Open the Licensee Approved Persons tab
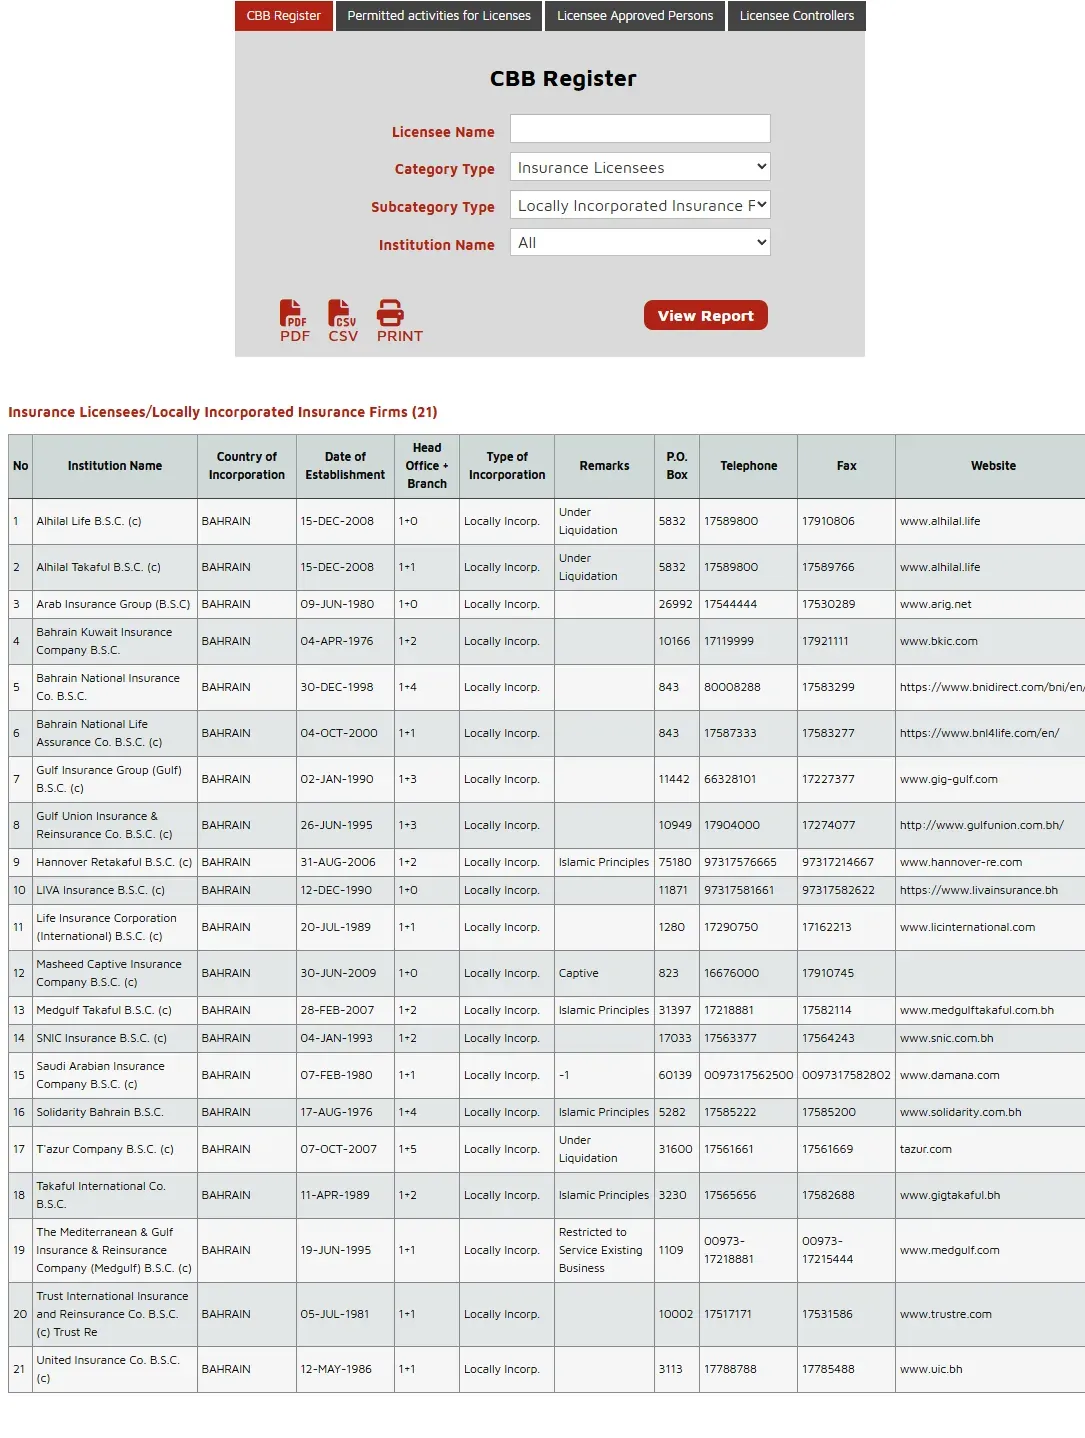This screenshot has width=1085, height=1438. point(635,16)
